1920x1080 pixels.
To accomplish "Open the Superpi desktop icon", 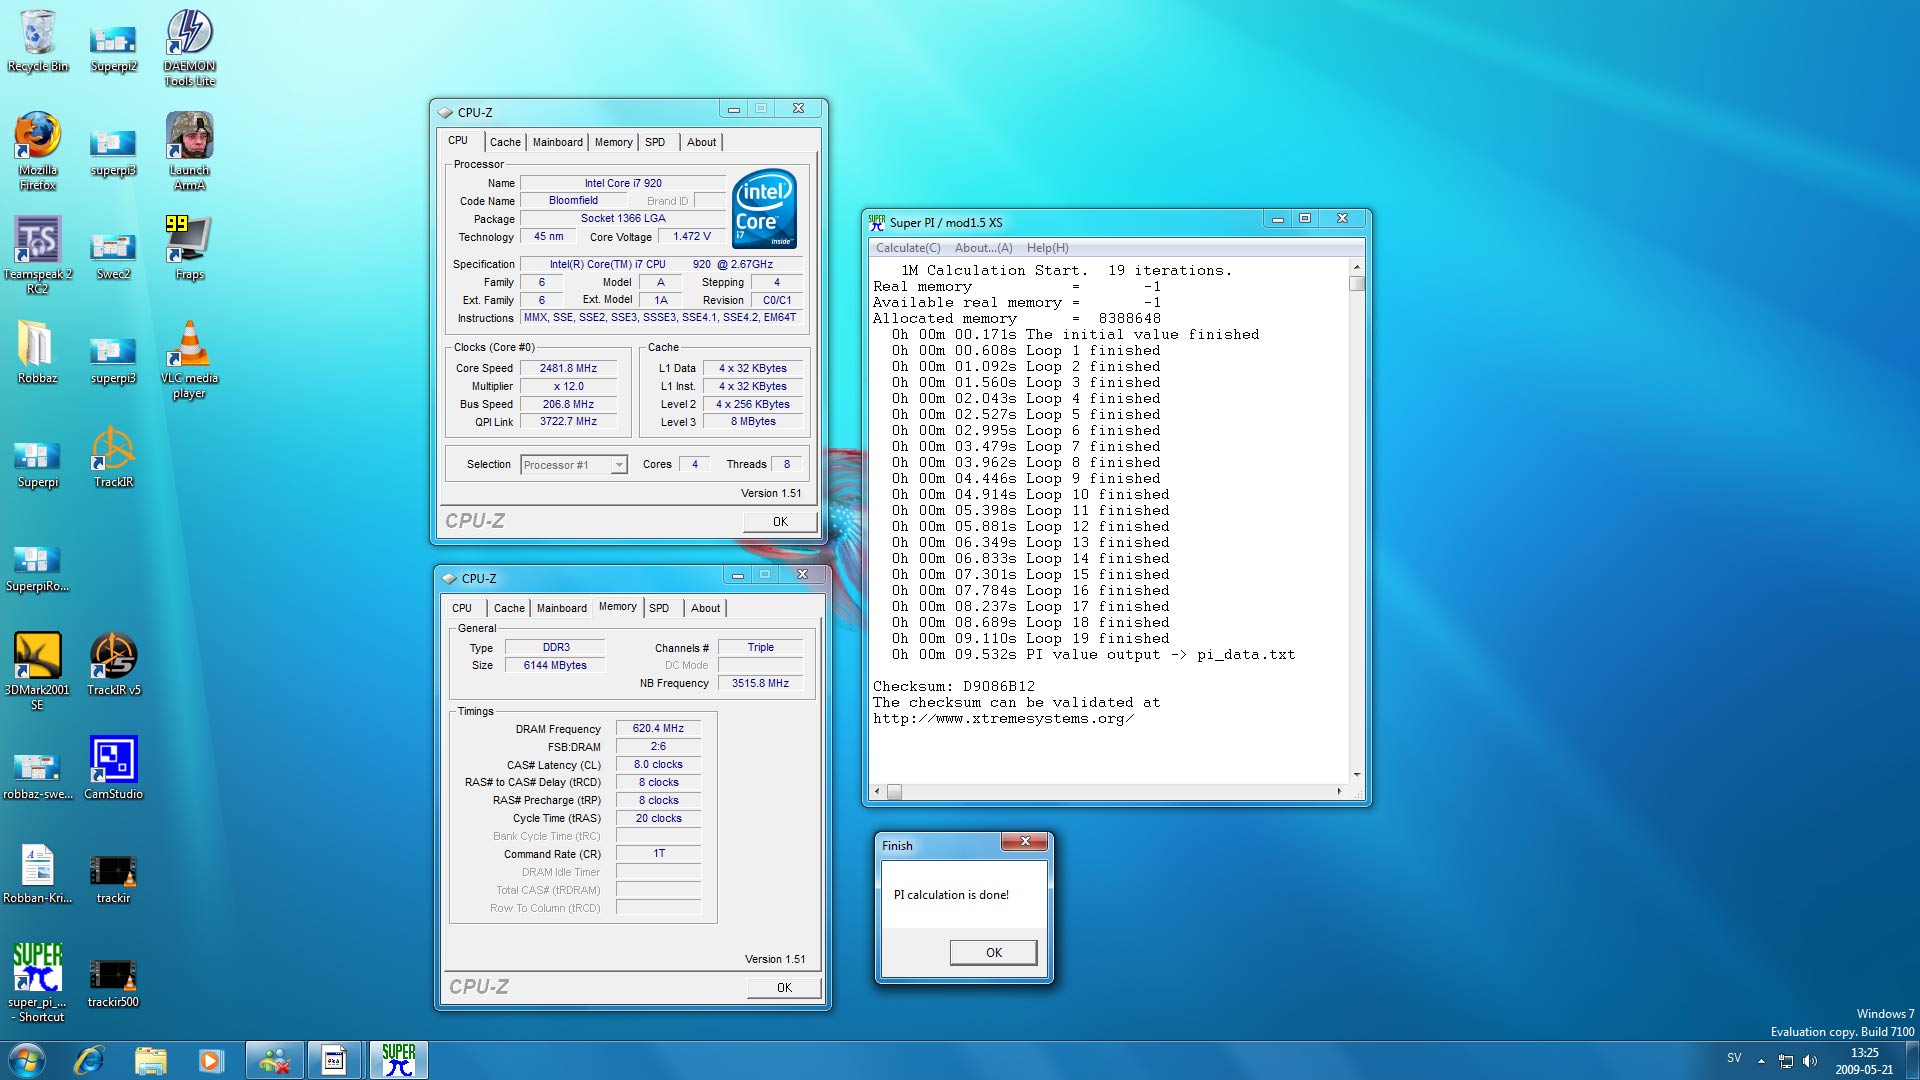I will pyautogui.click(x=38, y=462).
